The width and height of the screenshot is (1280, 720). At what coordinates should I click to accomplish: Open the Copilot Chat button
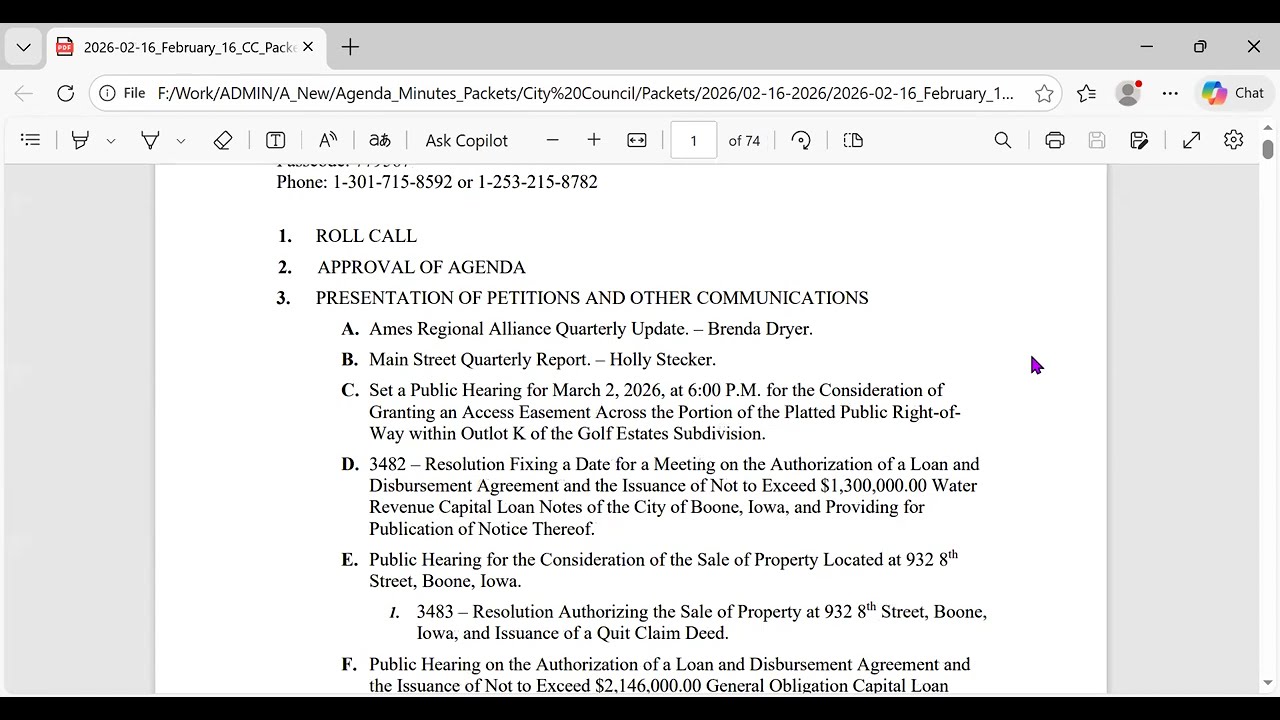pyautogui.click(x=1234, y=93)
